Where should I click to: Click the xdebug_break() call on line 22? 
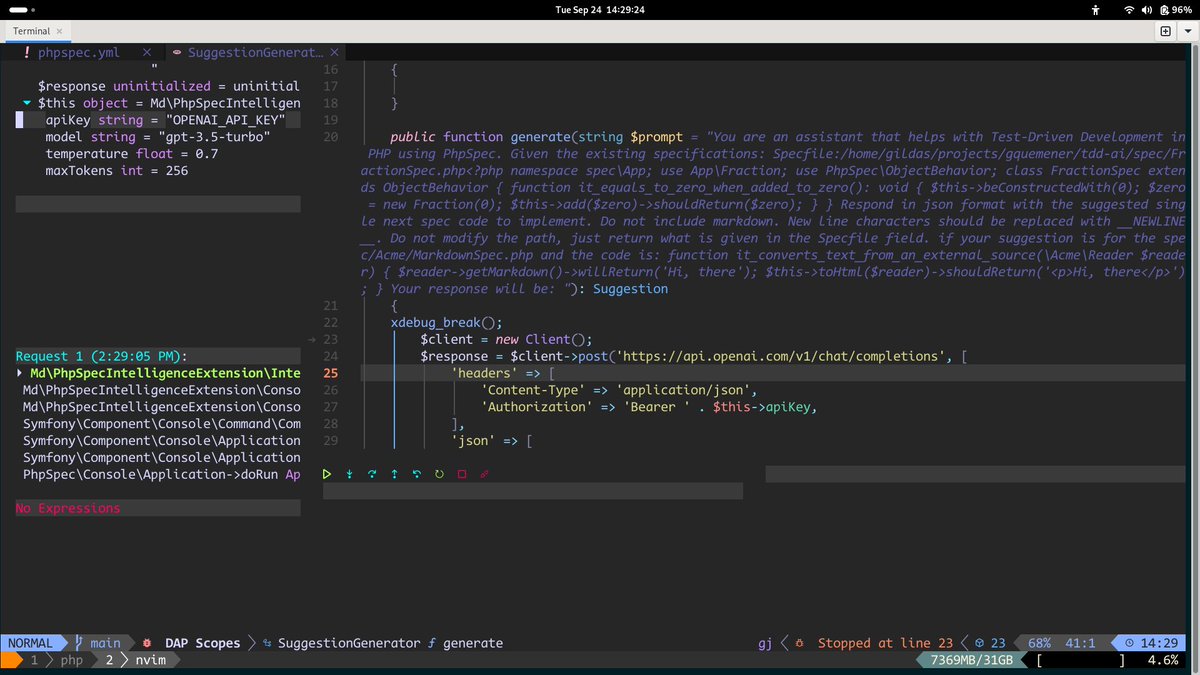pyautogui.click(x=446, y=322)
